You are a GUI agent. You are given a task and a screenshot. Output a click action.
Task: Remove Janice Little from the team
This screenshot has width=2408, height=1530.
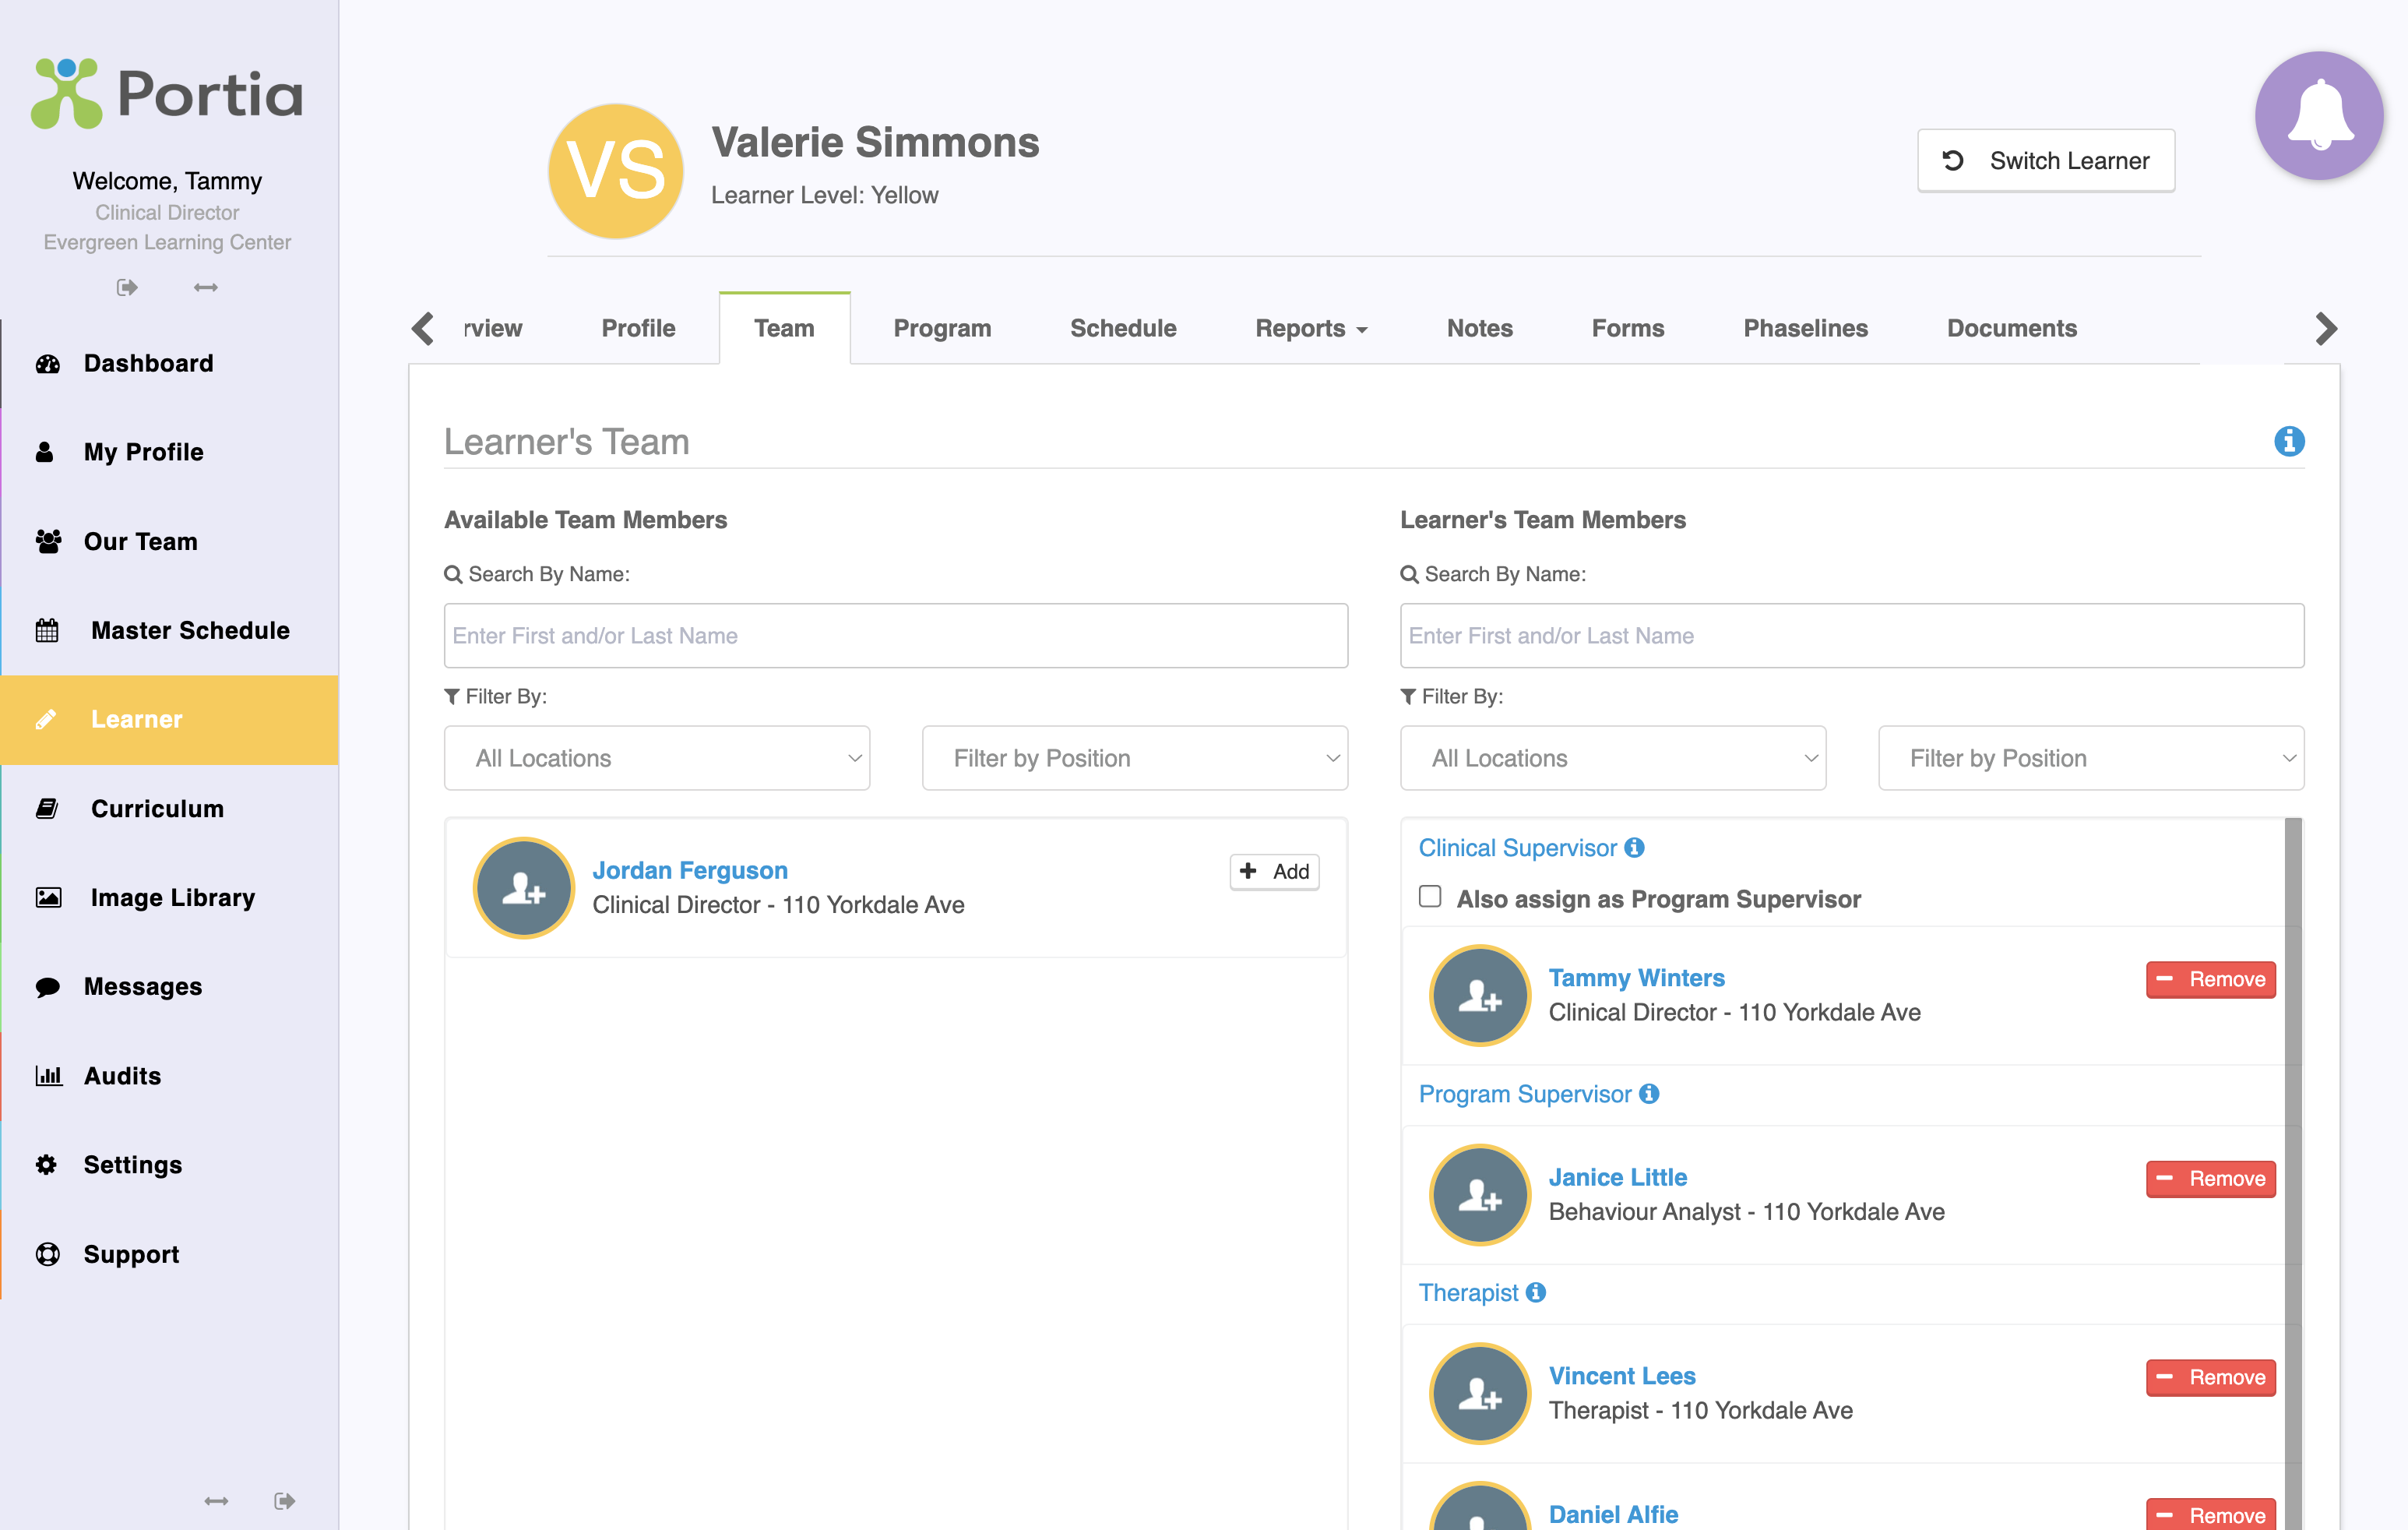2210,1178
